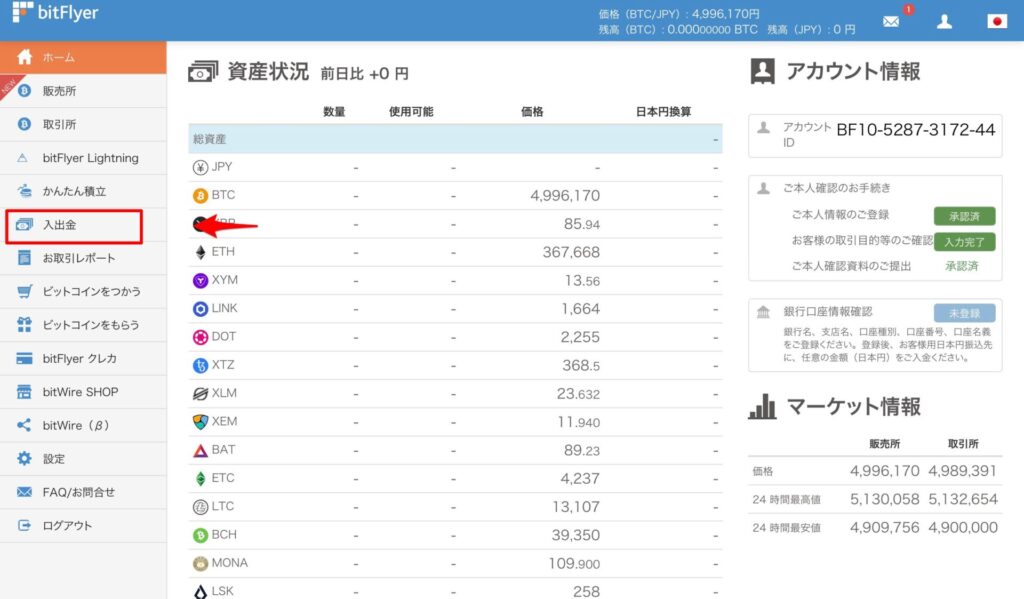Click the 承認済 link for ご本人確認資料のご提出
Screen dimensions: 1024x599
[962, 266]
